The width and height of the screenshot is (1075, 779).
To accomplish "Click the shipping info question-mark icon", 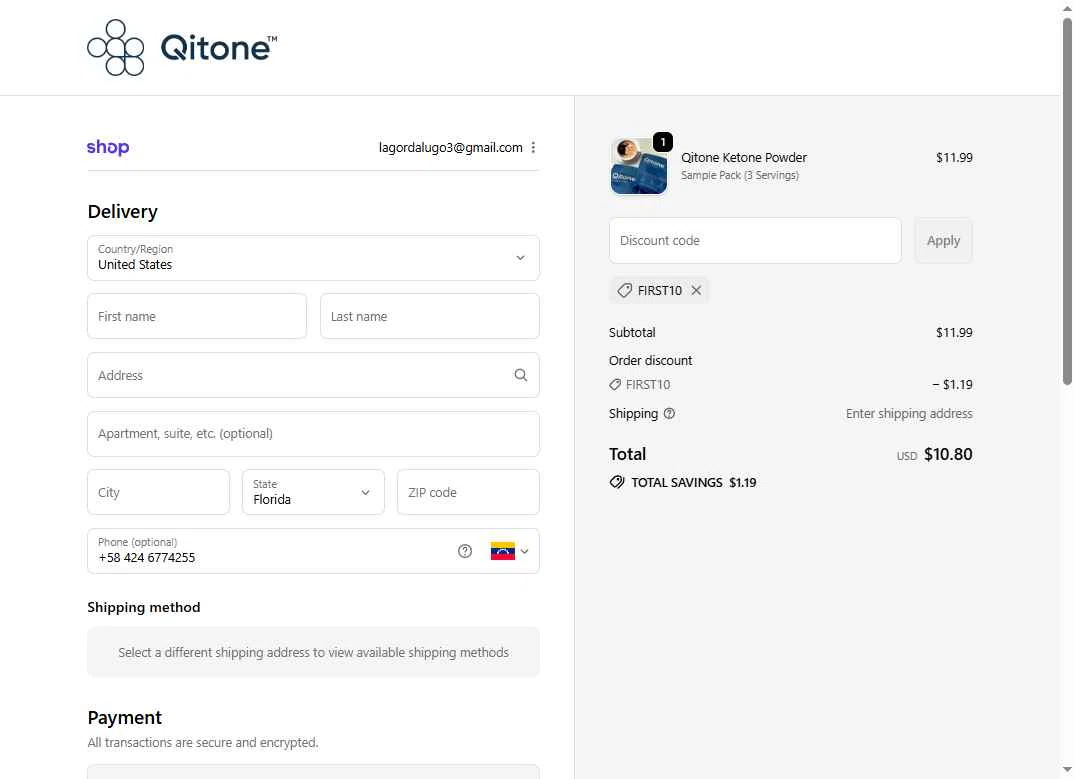I will click(x=669, y=414).
